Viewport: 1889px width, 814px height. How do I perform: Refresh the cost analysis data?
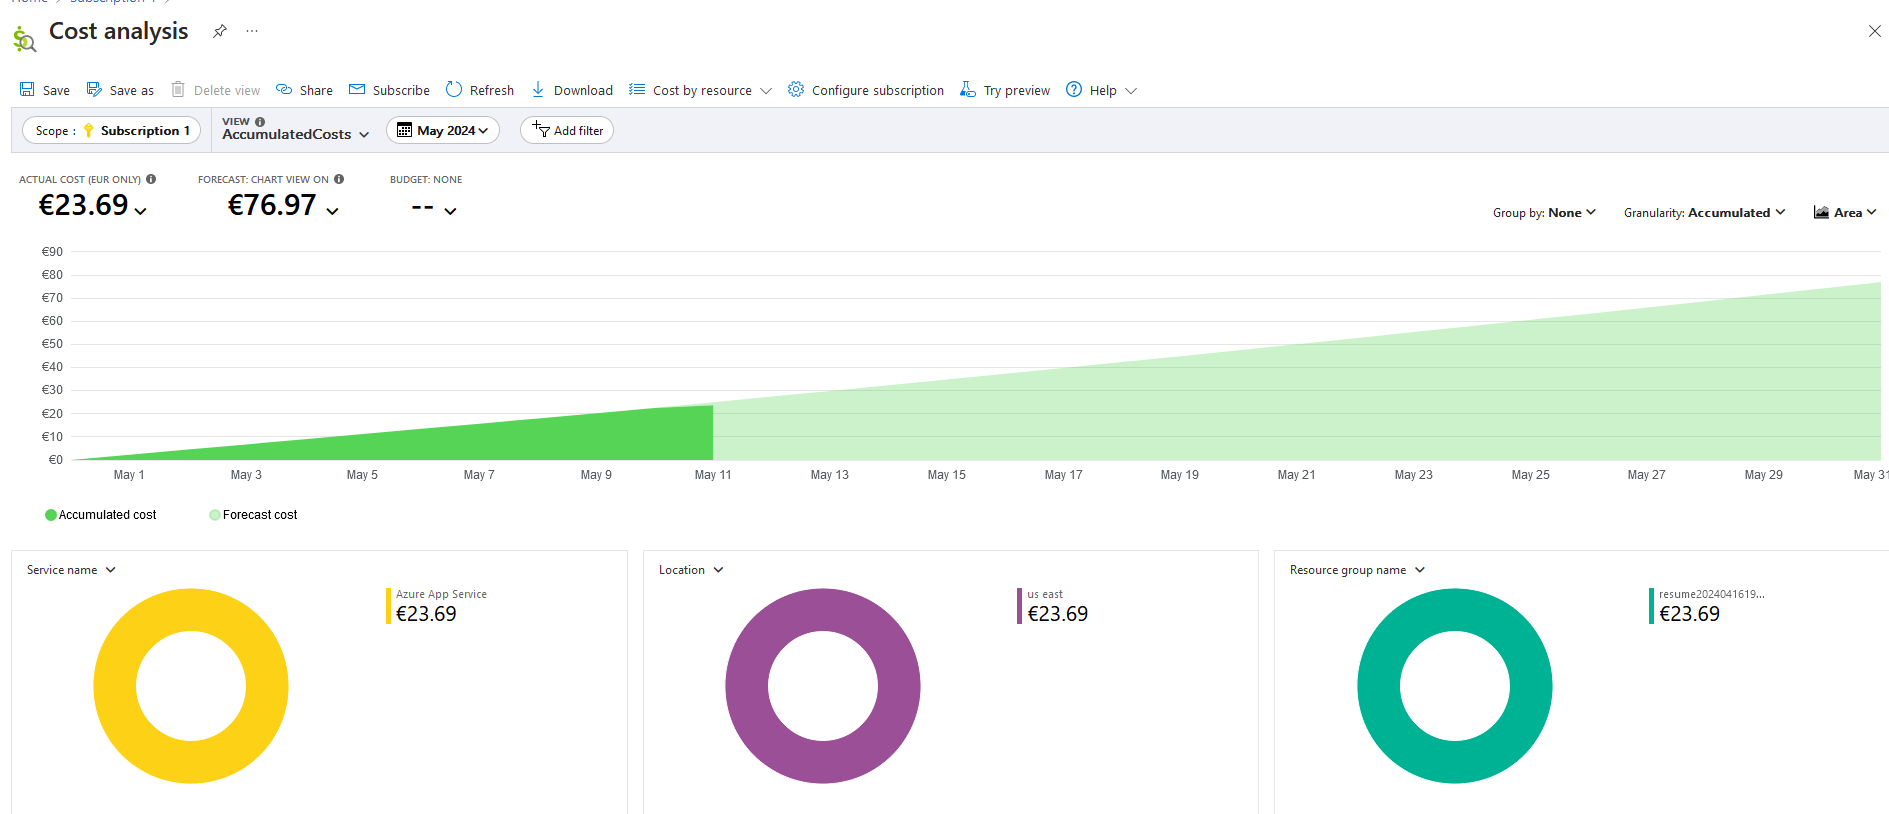point(480,90)
